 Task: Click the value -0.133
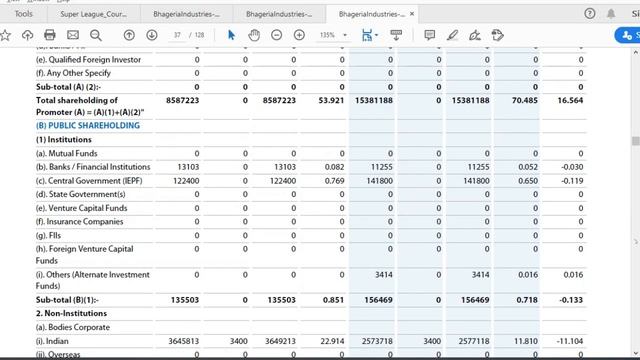(571, 300)
